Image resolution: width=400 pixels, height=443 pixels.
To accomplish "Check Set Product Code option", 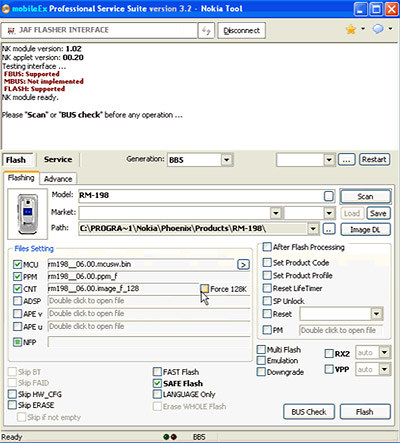I will point(267,262).
